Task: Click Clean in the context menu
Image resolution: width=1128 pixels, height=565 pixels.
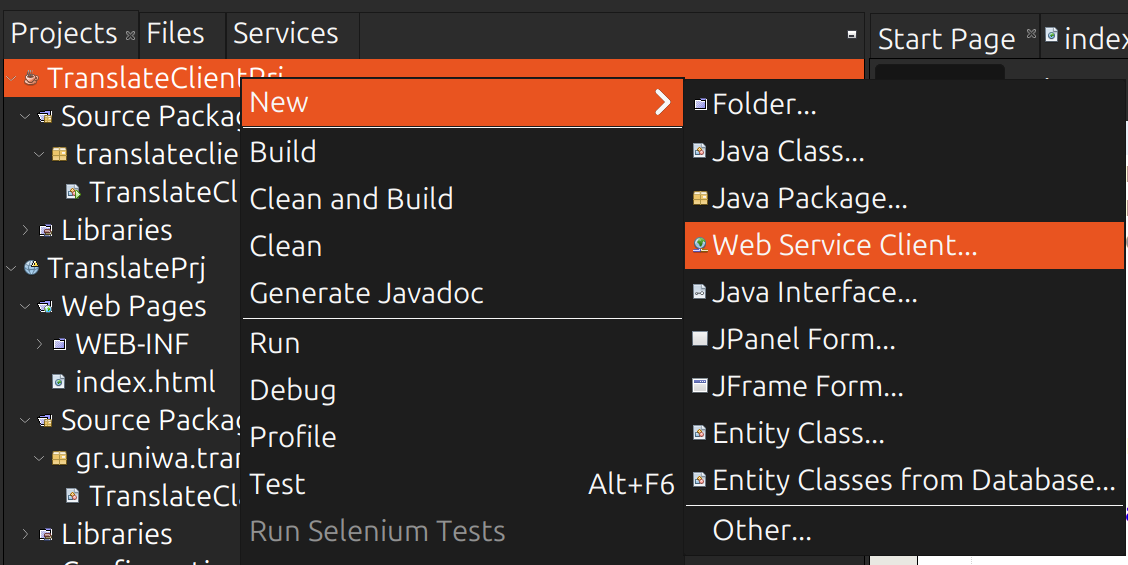Action: pos(462,246)
